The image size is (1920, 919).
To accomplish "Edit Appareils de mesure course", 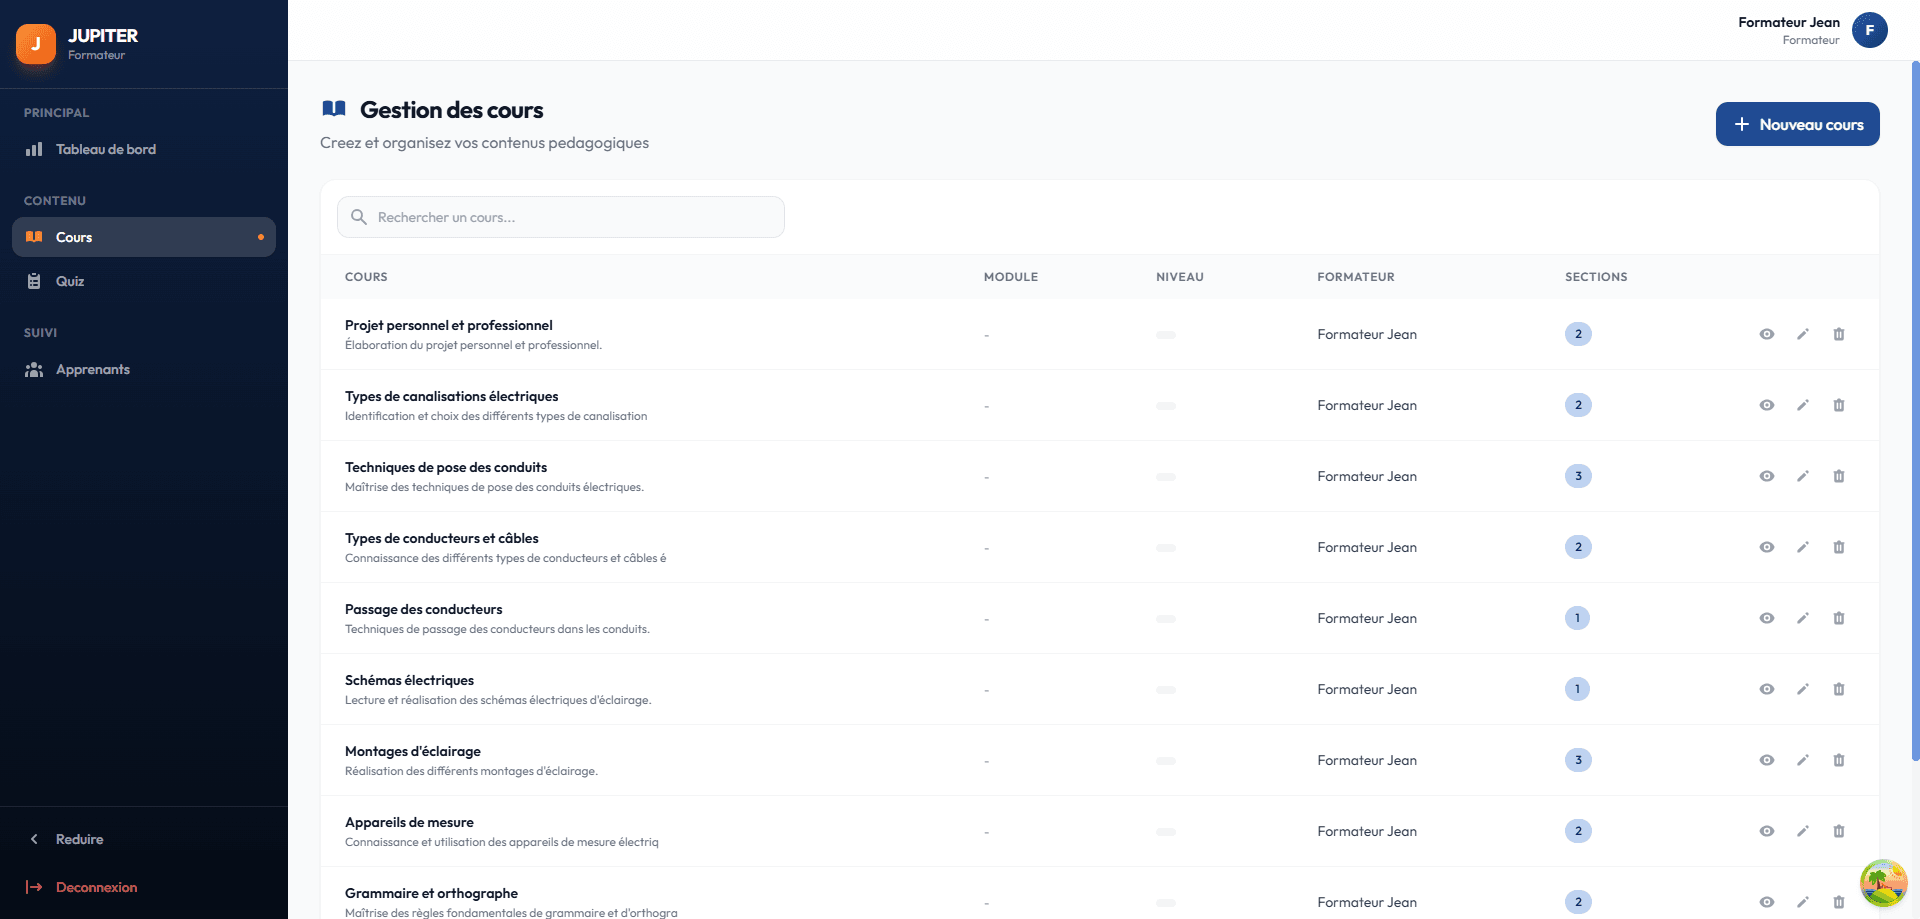I will coord(1803,831).
